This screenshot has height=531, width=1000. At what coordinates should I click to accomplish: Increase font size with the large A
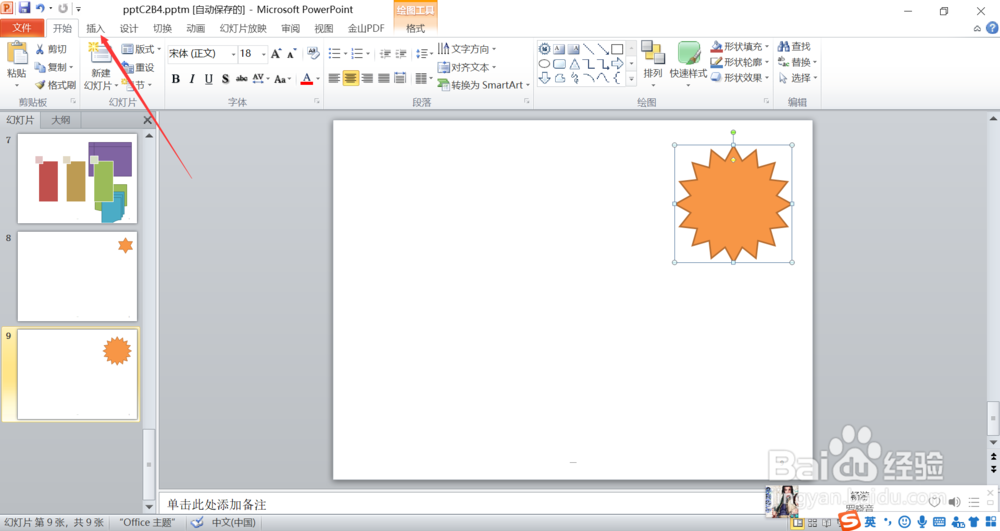pyautogui.click(x=276, y=54)
